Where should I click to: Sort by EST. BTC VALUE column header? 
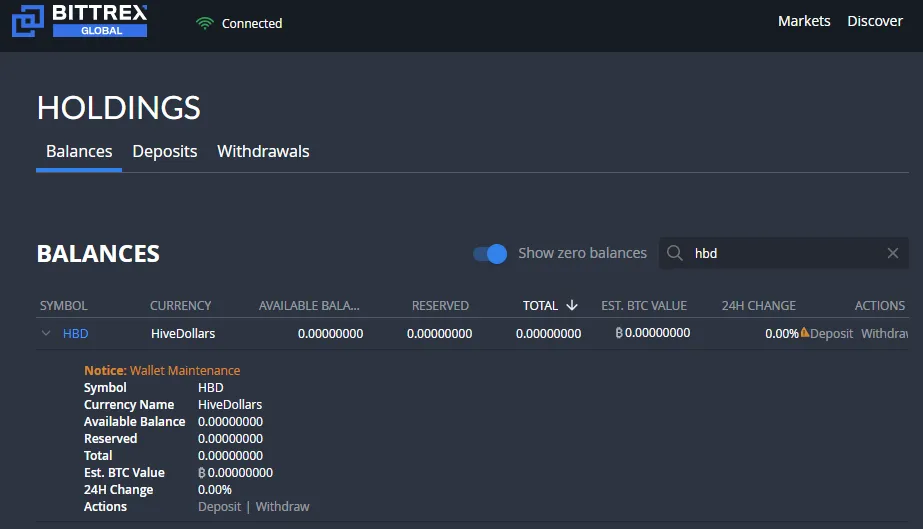tap(644, 305)
